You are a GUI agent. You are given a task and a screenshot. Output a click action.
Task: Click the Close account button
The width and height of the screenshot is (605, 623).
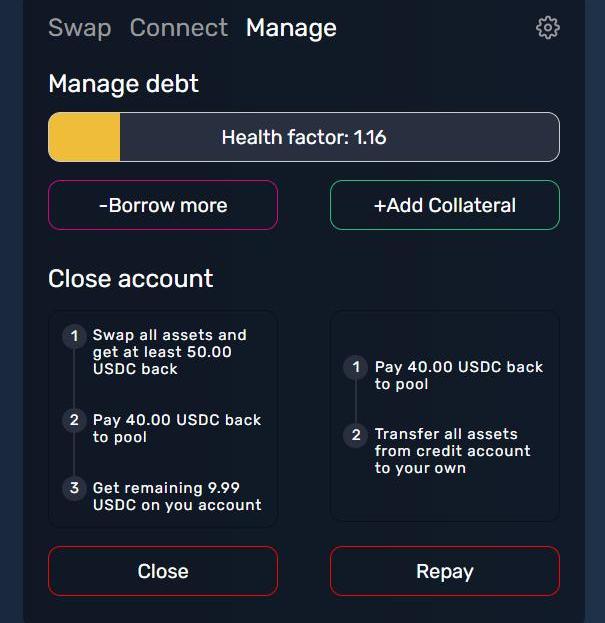(x=163, y=571)
